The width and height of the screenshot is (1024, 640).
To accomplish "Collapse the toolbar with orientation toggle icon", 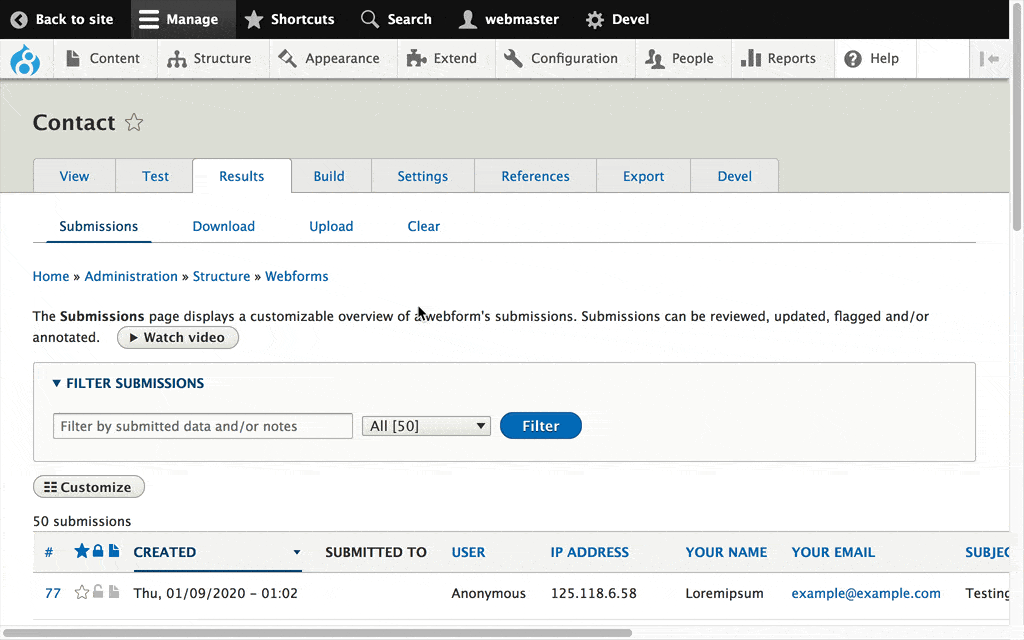I will (x=989, y=59).
